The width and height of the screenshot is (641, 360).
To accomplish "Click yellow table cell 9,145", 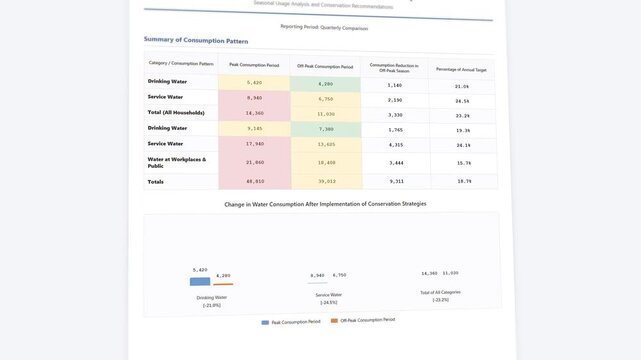I will pyautogui.click(x=255, y=129).
